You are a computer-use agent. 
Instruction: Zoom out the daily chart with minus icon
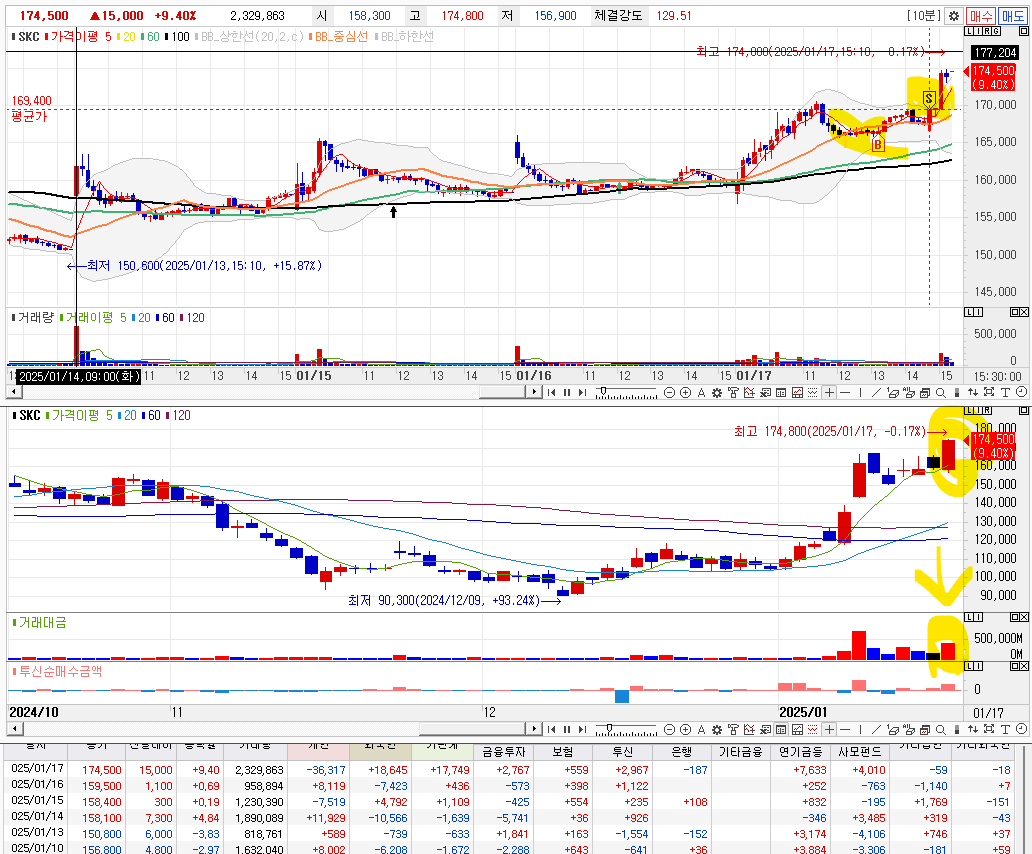[x=669, y=730]
